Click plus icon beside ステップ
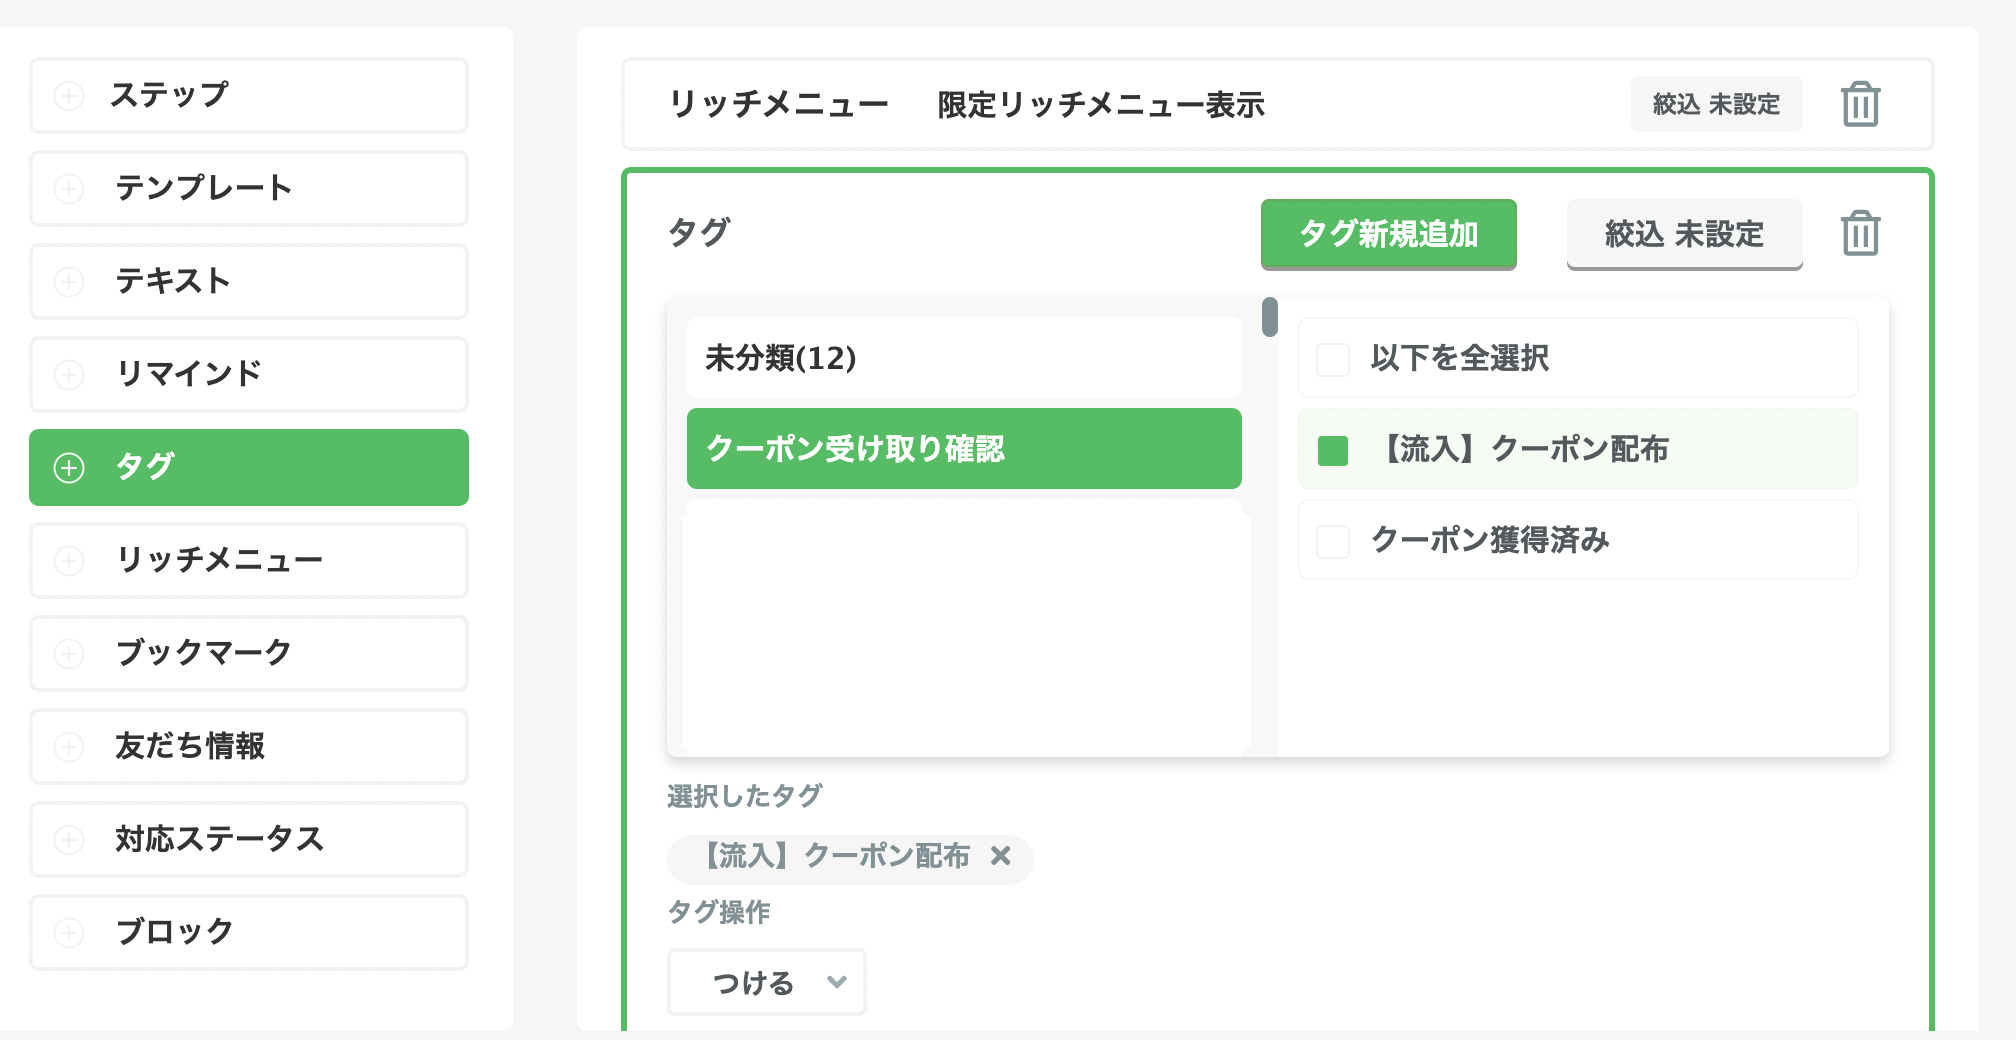 [x=69, y=96]
